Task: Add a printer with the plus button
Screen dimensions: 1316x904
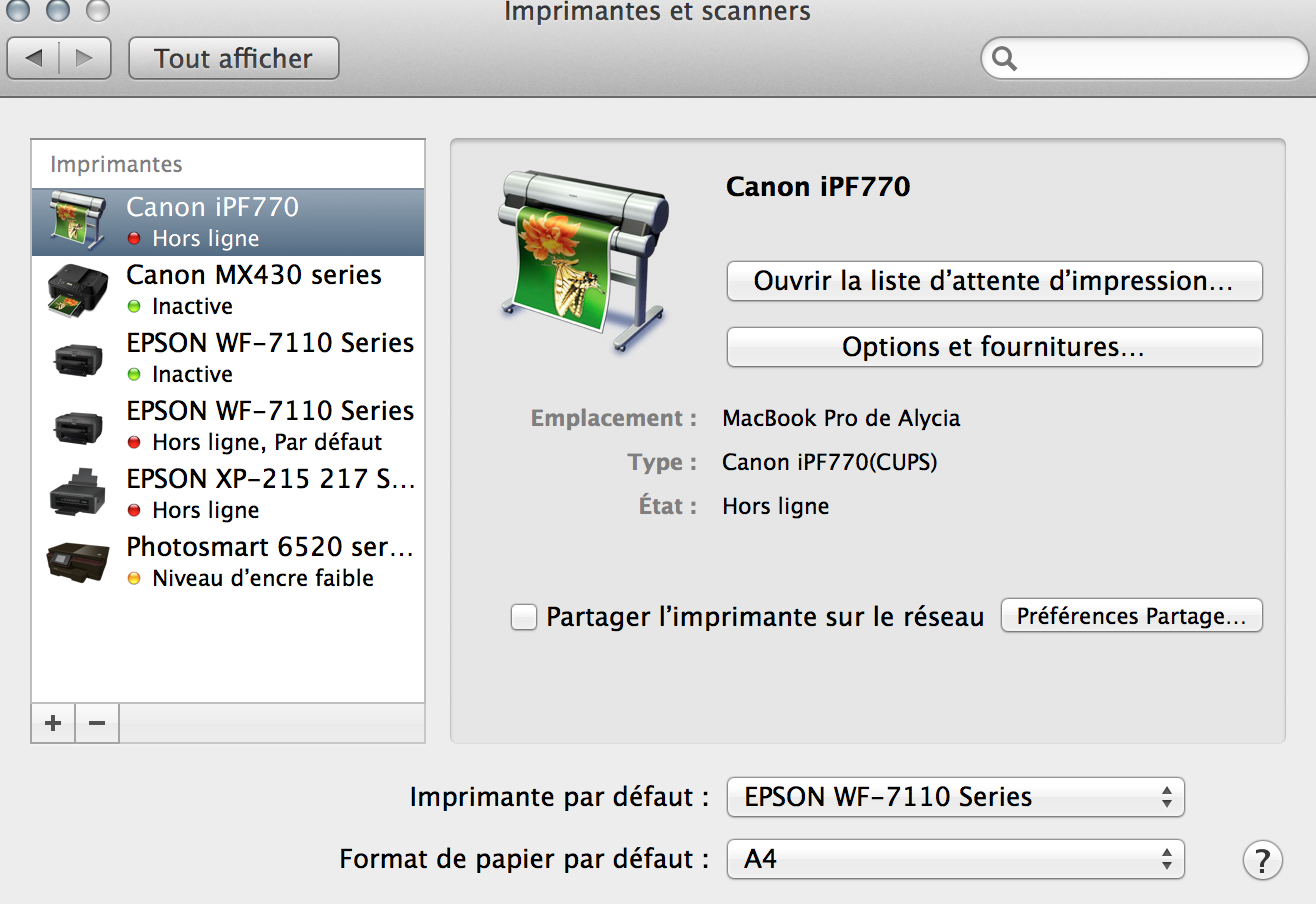Action: point(53,723)
